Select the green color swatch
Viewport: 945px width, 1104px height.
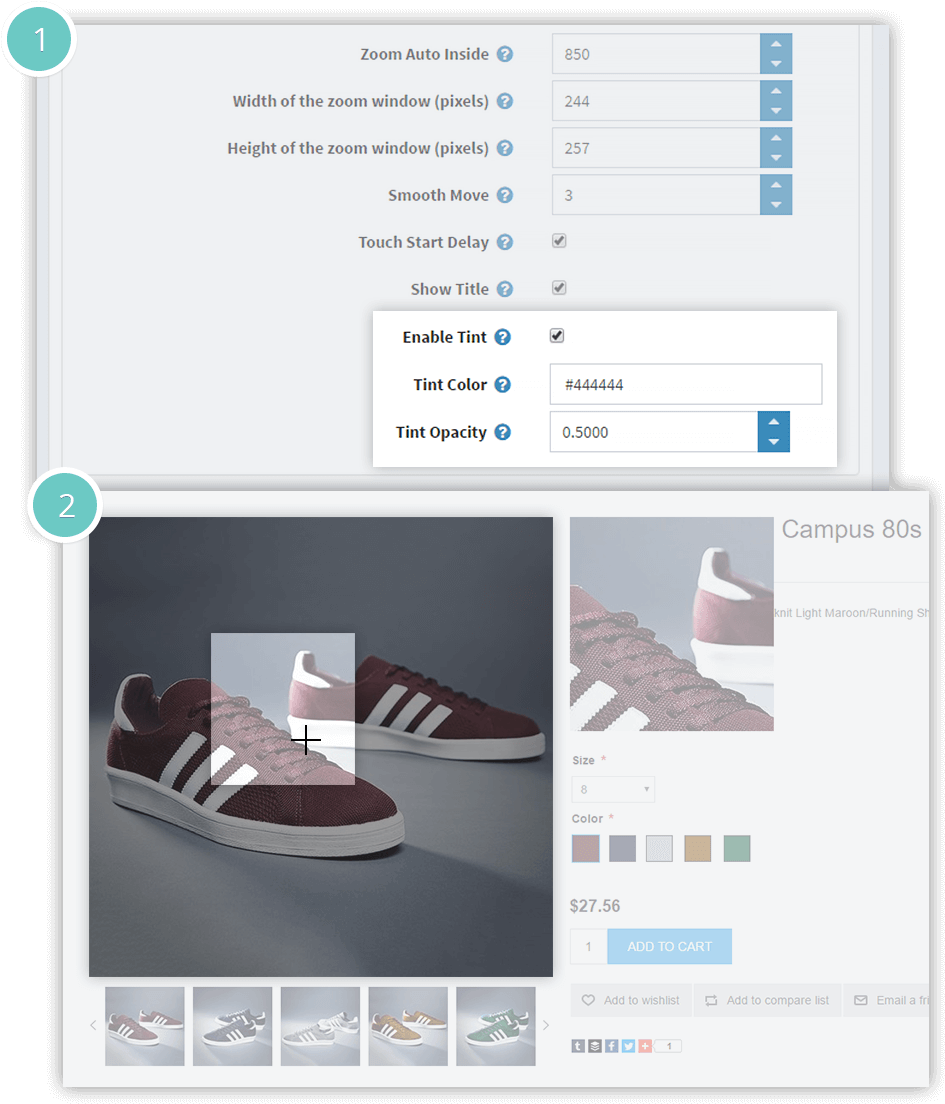(737, 849)
